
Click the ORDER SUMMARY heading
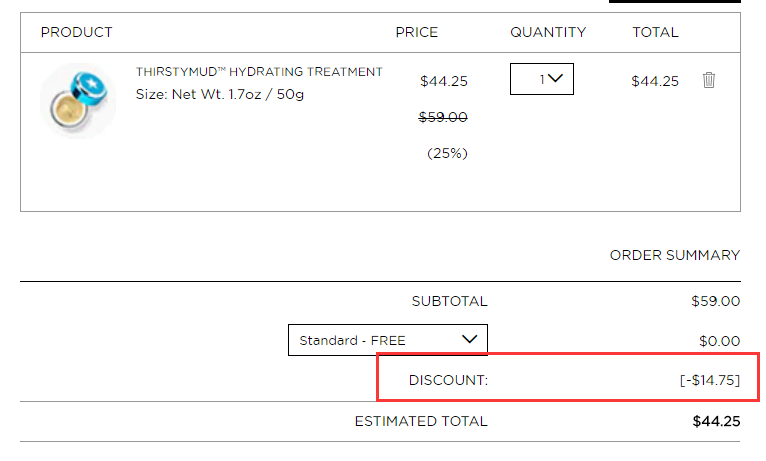675,255
